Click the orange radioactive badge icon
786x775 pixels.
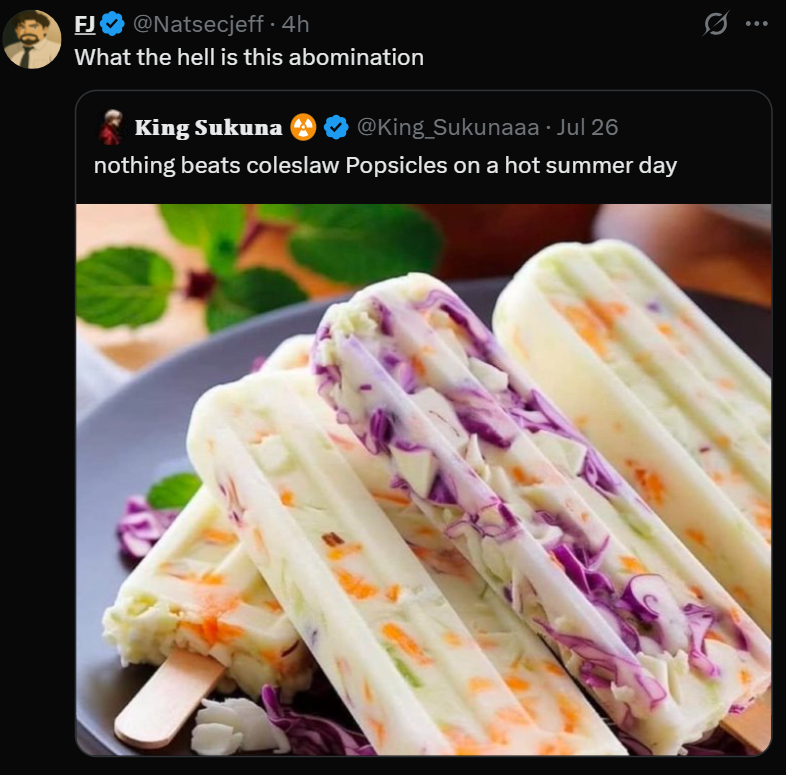tap(303, 127)
